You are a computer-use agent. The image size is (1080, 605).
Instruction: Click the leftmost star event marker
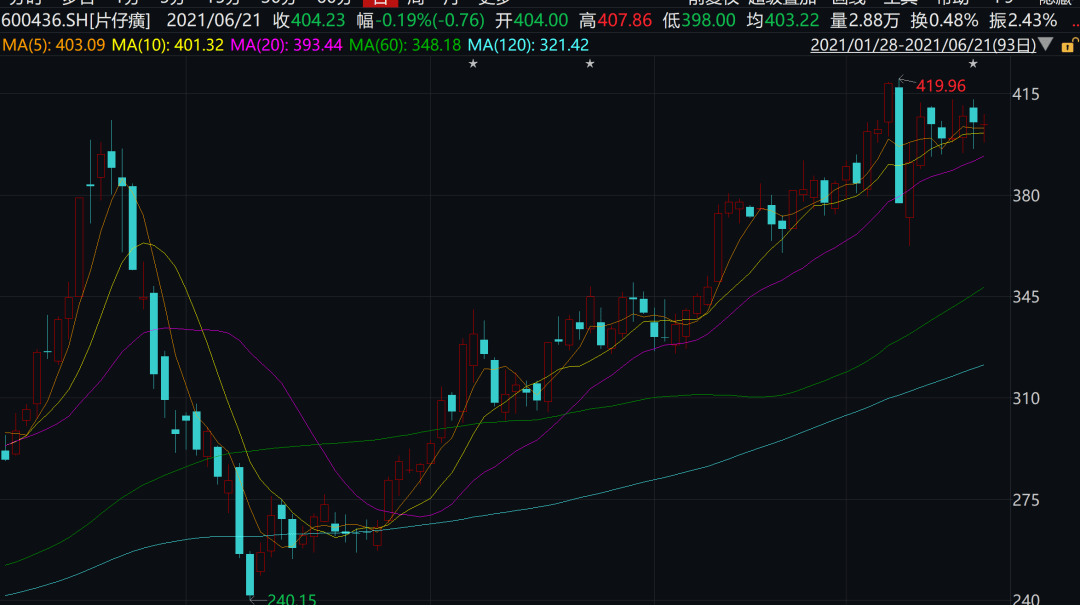[x=473, y=64]
